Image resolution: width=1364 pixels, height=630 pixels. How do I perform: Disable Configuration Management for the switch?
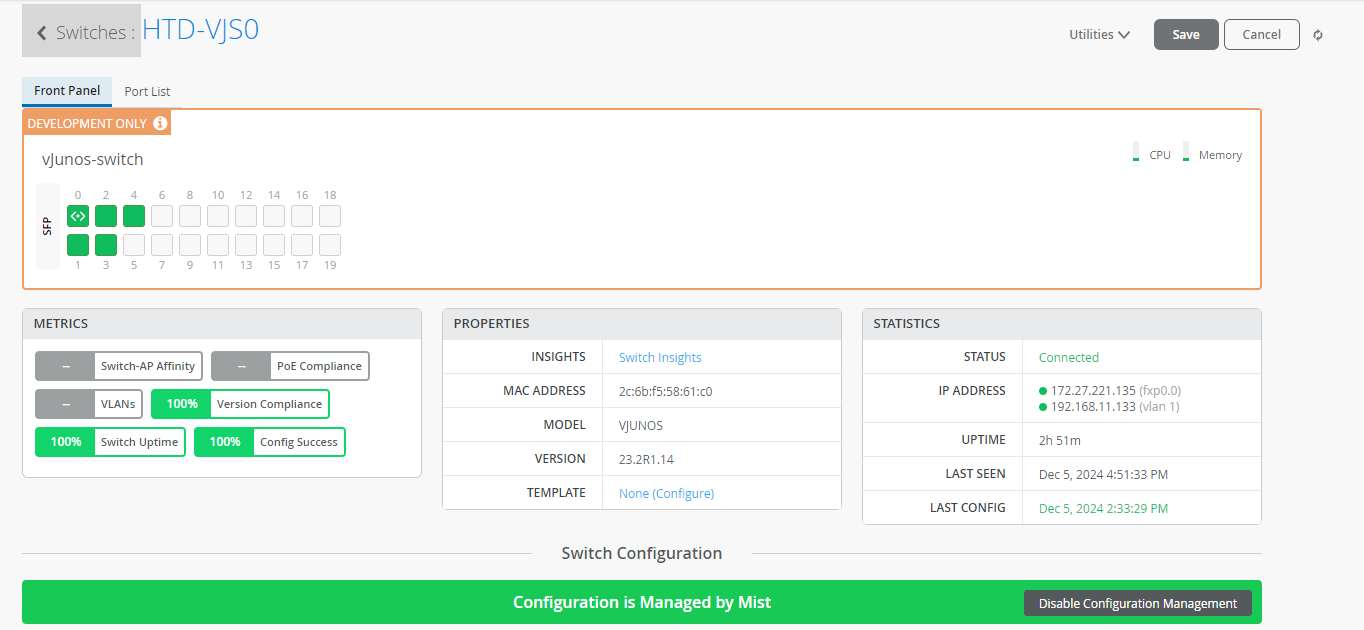(1137, 603)
